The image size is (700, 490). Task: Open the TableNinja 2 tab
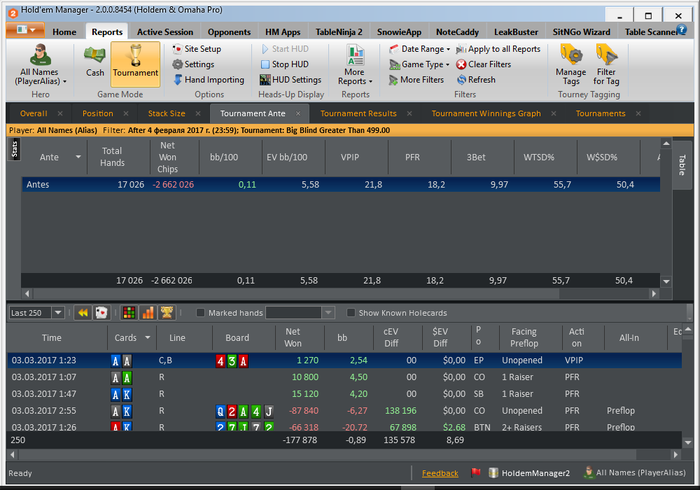pyautogui.click(x=339, y=32)
